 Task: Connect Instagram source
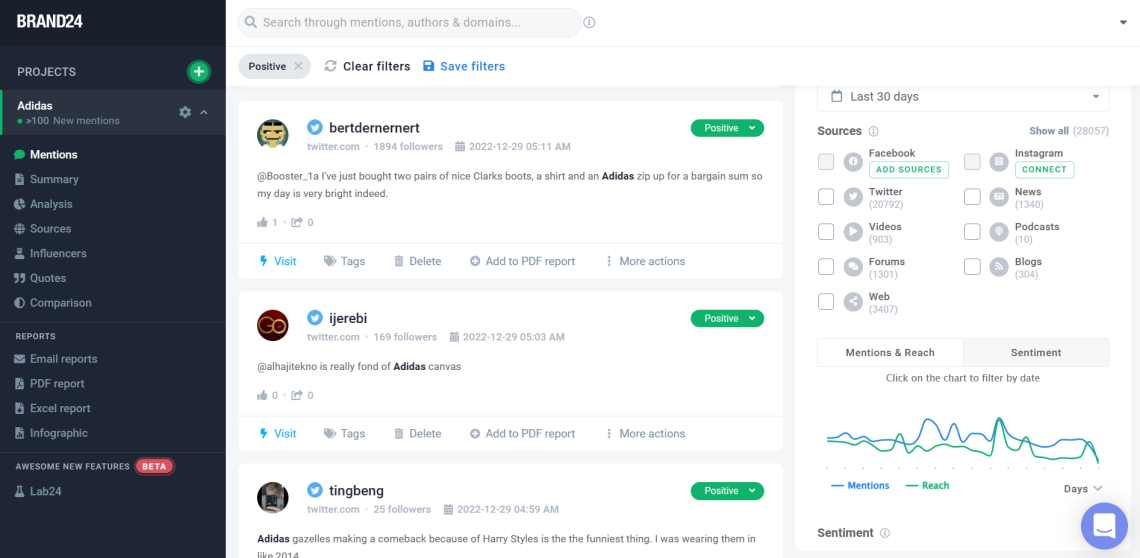click(1045, 170)
